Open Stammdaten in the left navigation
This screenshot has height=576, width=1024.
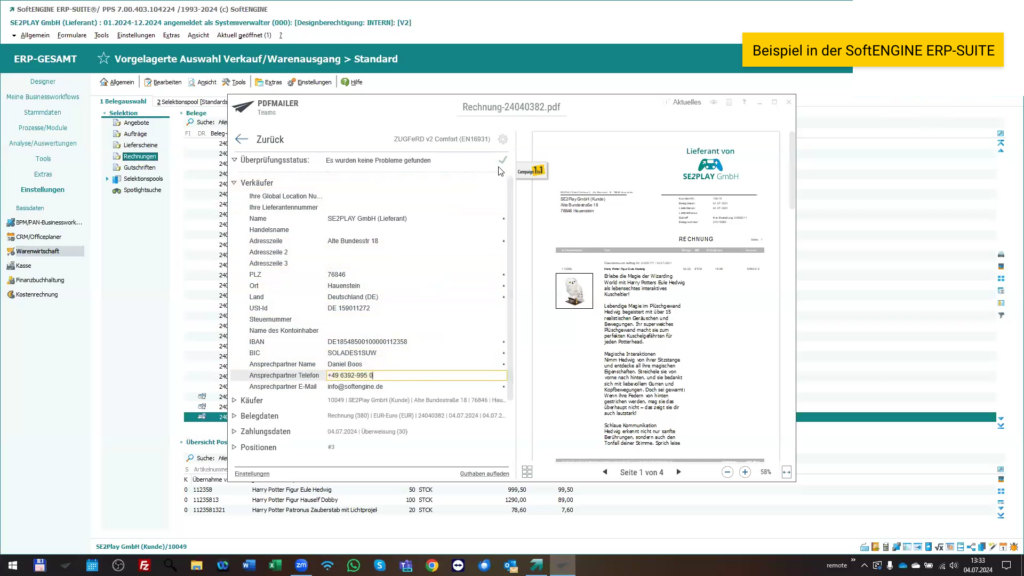click(42, 112)
